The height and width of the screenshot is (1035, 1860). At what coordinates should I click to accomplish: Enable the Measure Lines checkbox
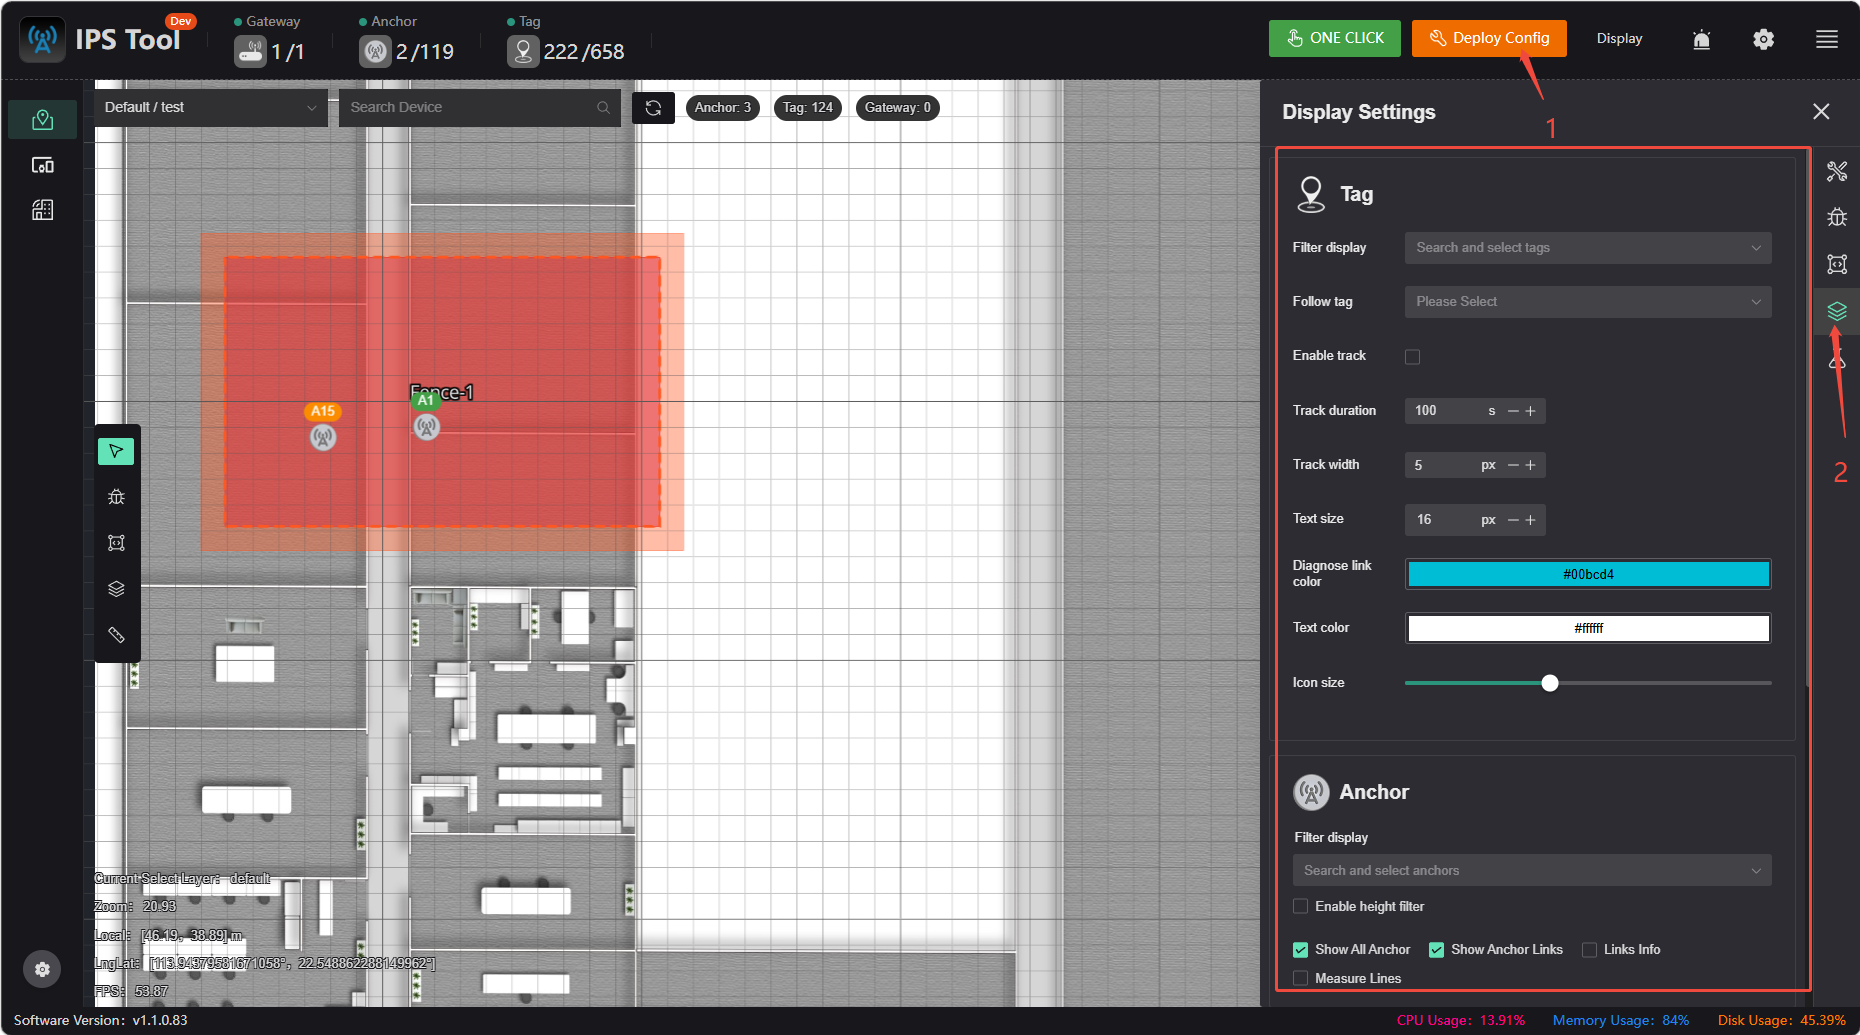point(1300,978)
